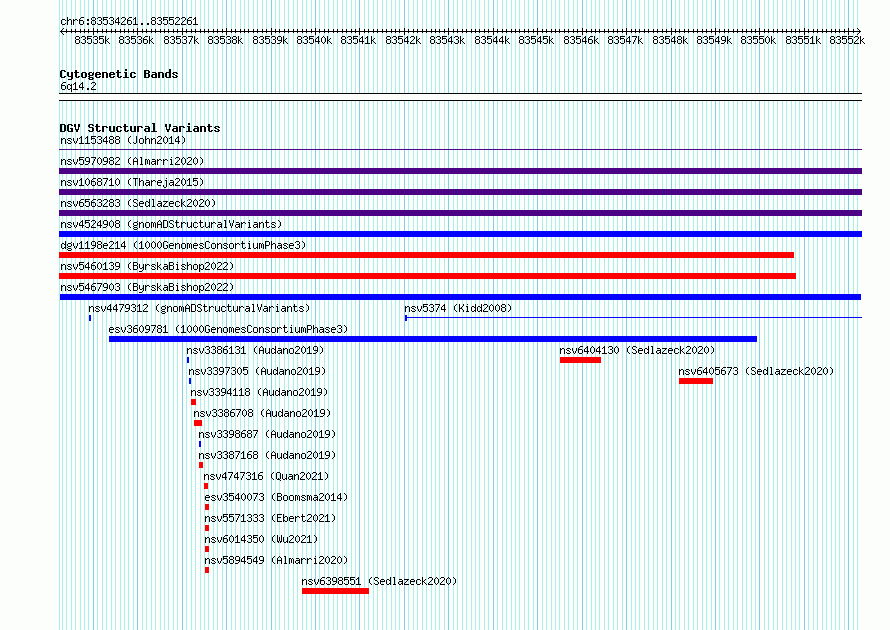
Task: Click the dgv1198e214 red bar
Action: pos(426,255)
